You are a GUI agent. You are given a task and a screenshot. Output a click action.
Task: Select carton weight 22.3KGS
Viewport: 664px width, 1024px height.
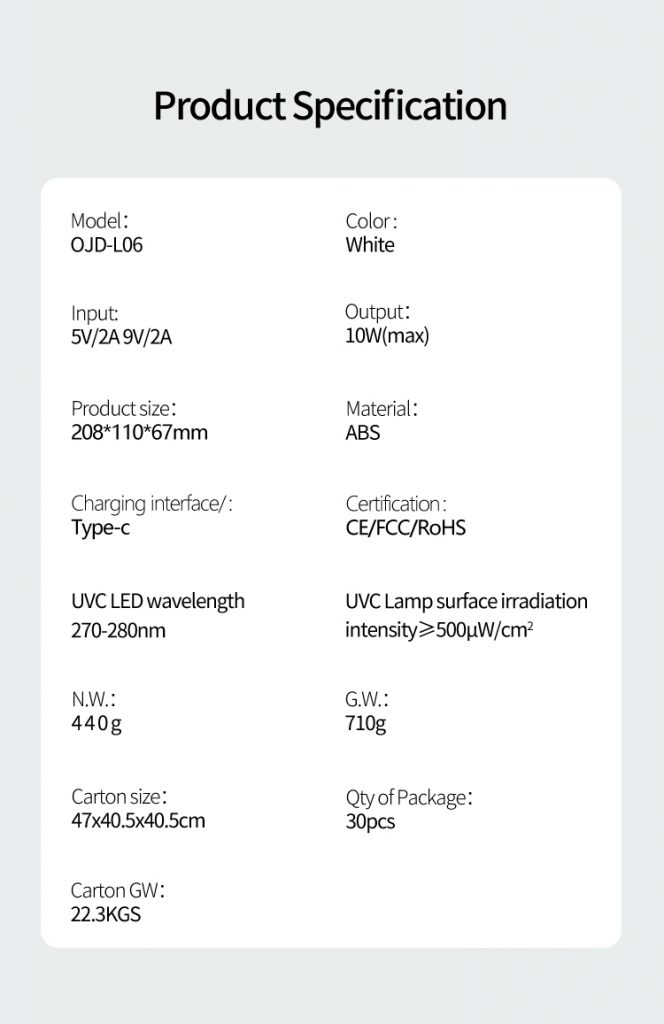coord(106,914)
